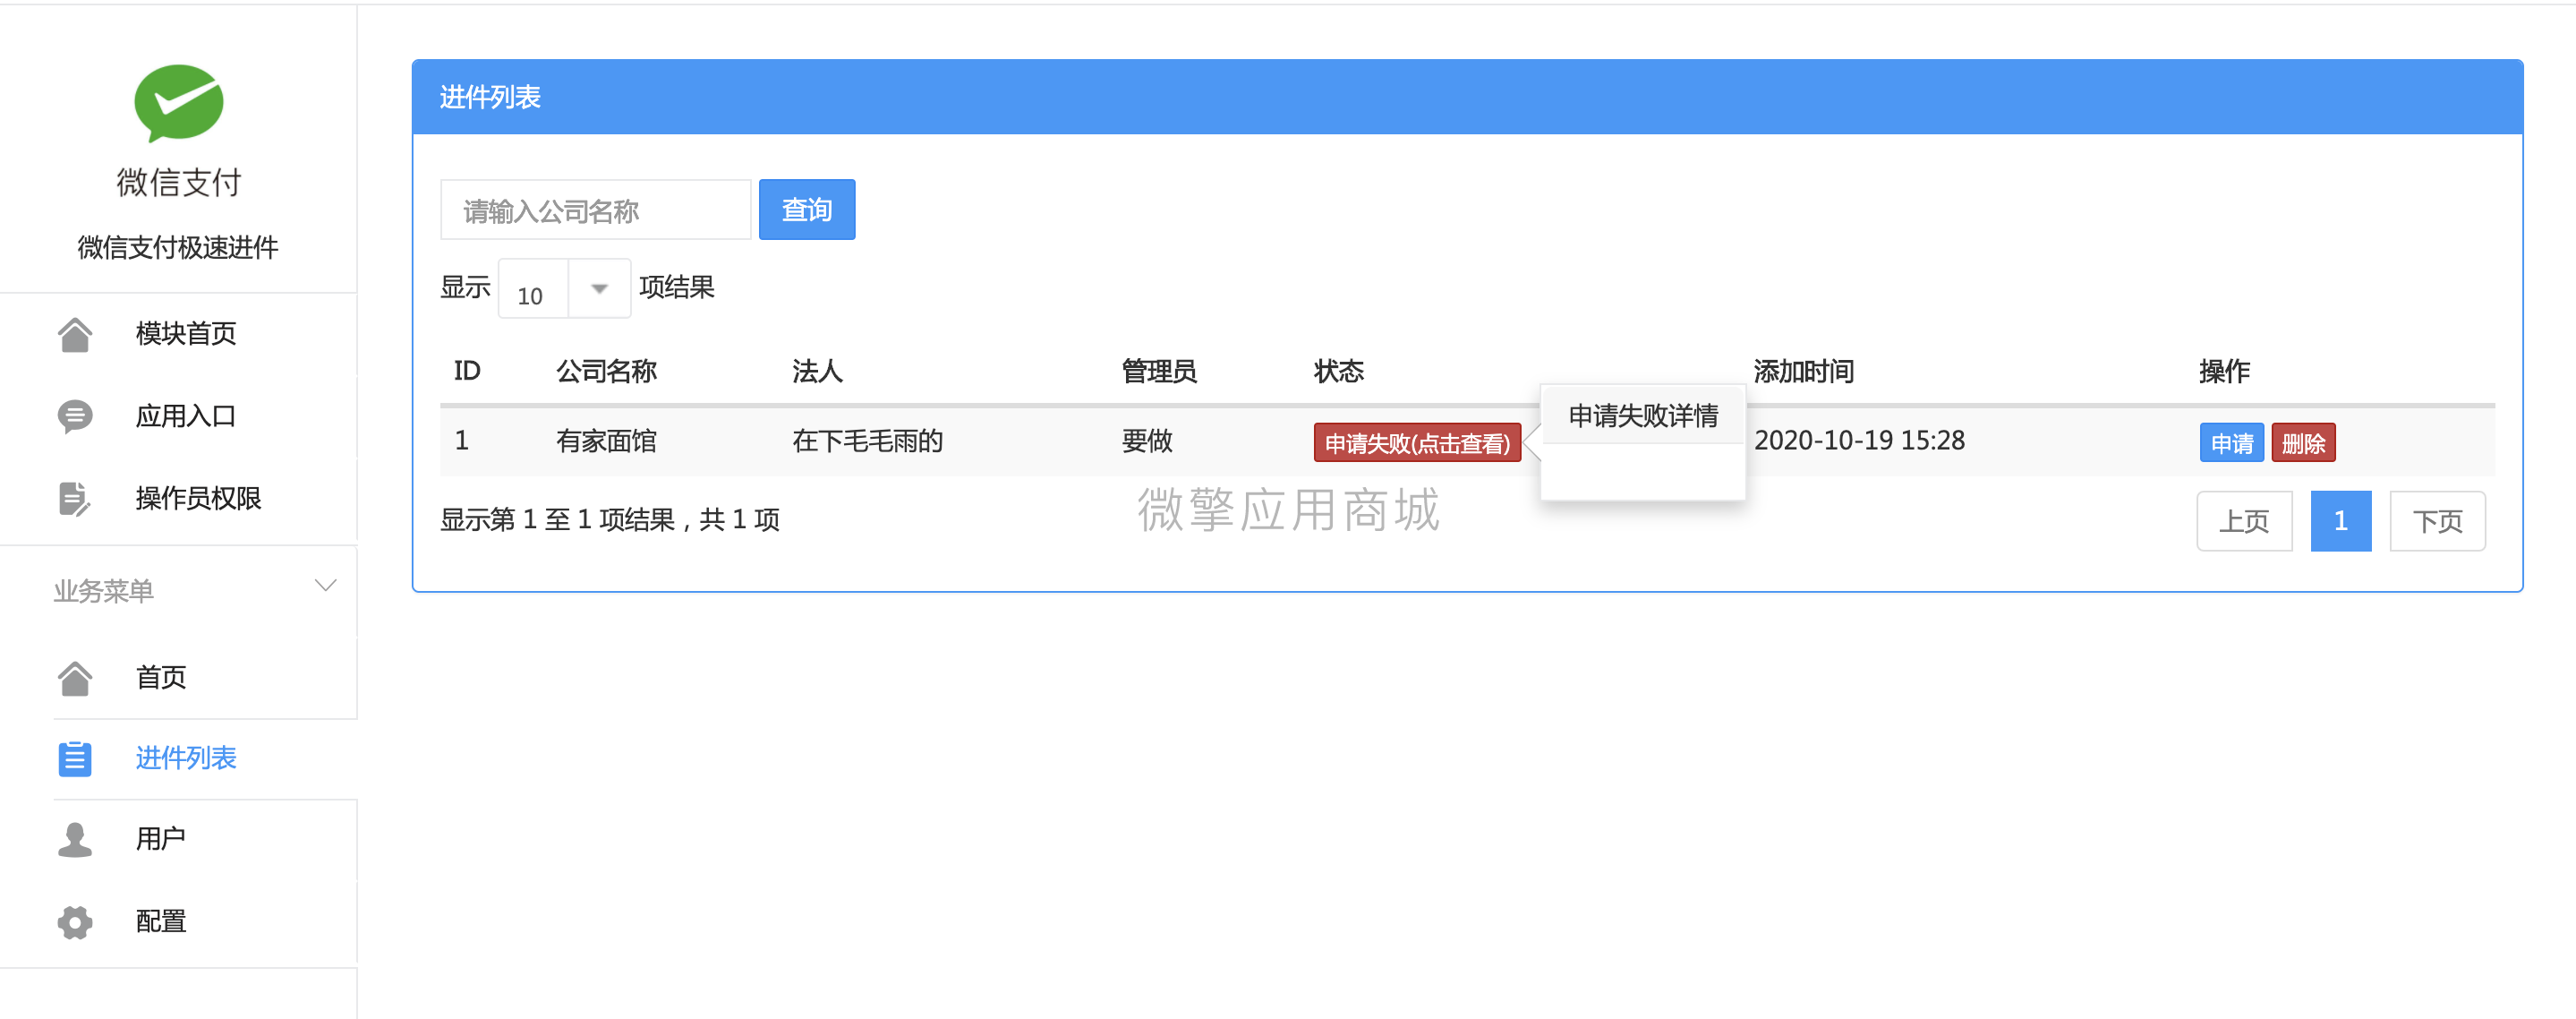This screenshot has height=1019, width=2576.
Task: Click the person icon for 用户
Action: point(75,839)
